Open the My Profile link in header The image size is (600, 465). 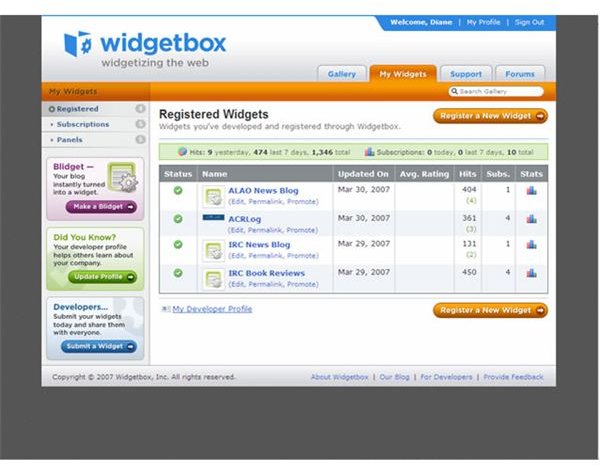click(x=483, y=22)
